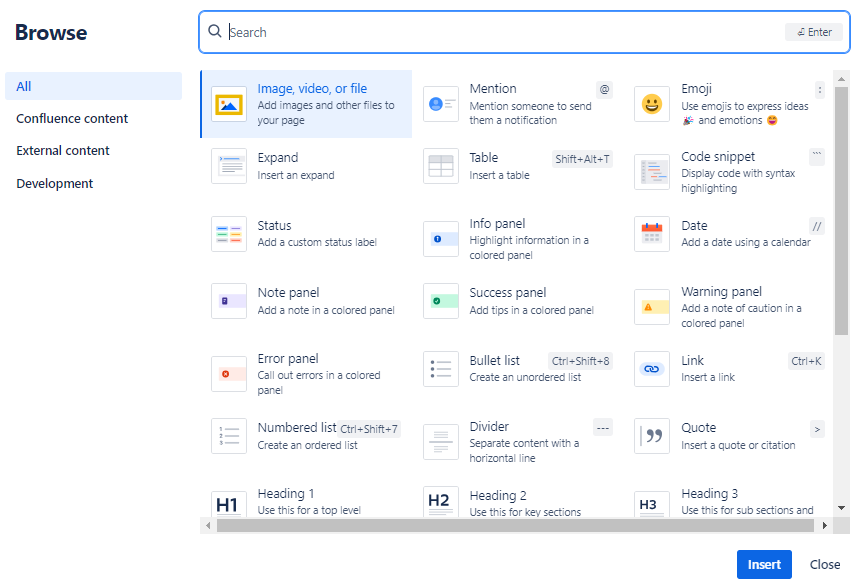Click the scroll left arrow

[208, 525]
